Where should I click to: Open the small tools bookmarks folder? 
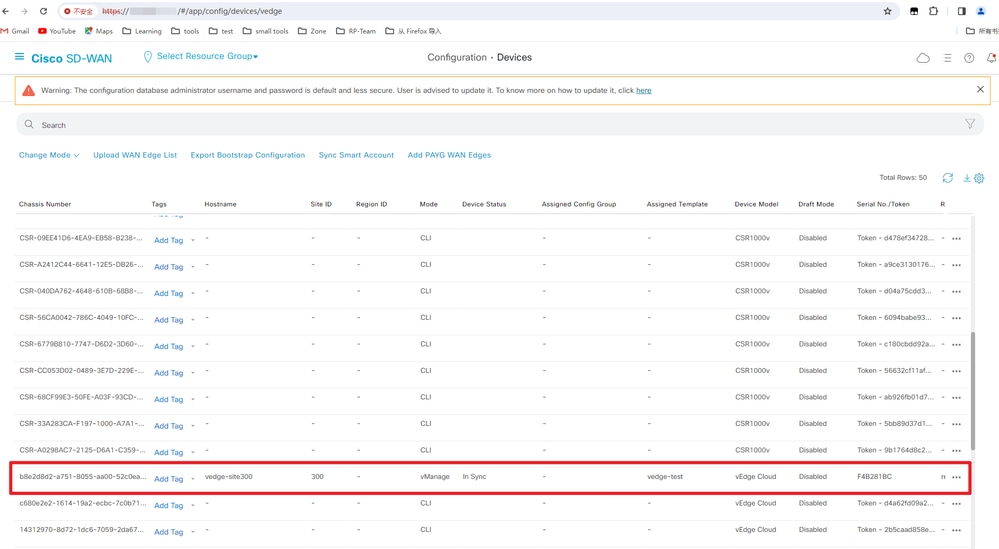[x=266, y=31]
